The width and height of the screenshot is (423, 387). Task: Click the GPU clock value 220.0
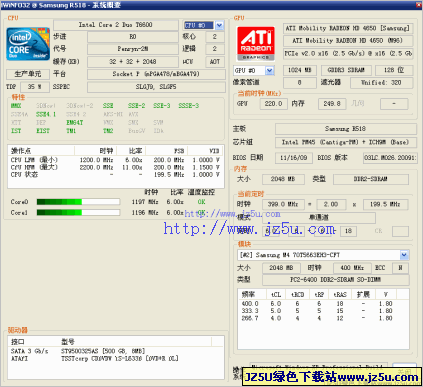(x=273, y=104)
